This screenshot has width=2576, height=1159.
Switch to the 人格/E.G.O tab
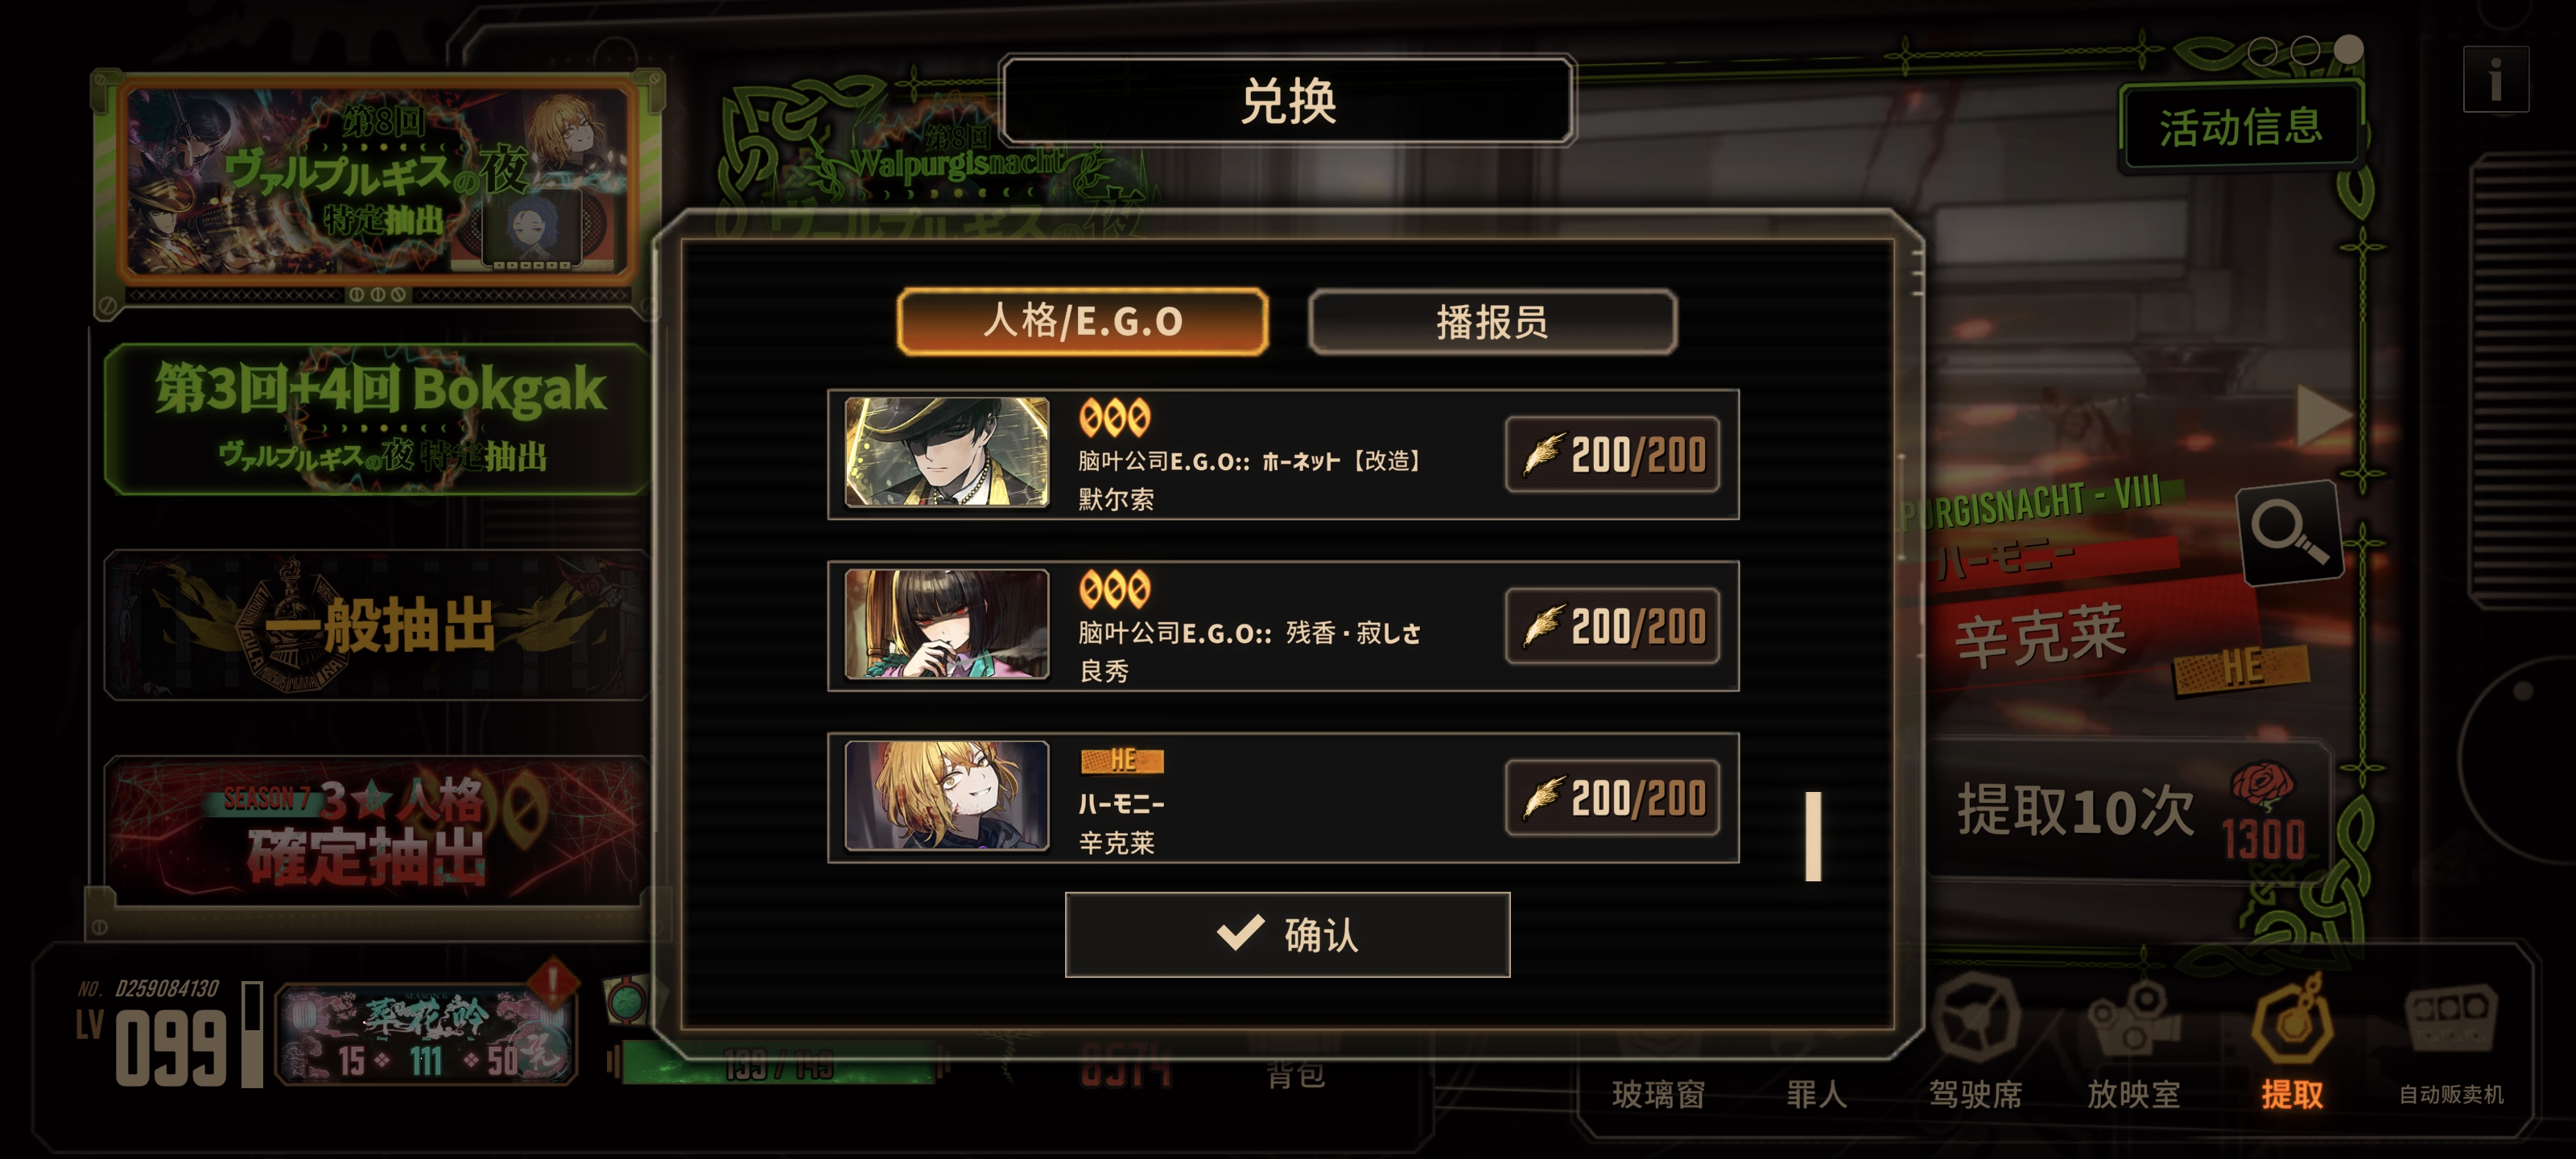pyautogui.click(x=1083, y=322)
